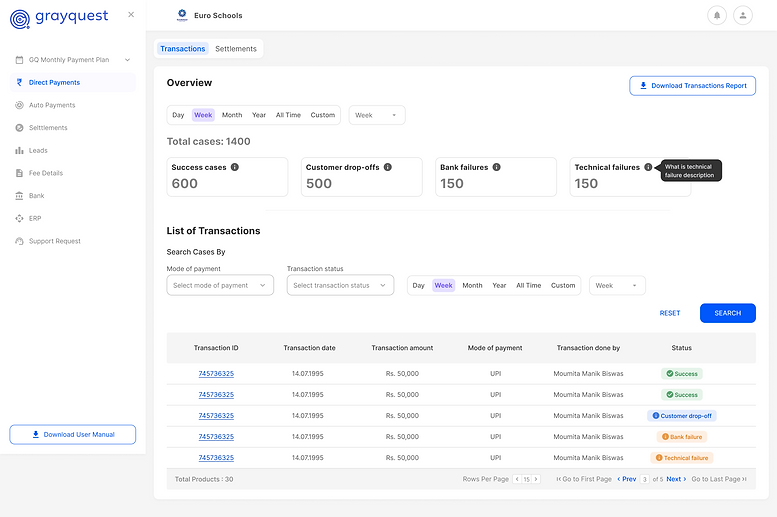
Task: Go to next page with Next
Action: coord(676,479)
